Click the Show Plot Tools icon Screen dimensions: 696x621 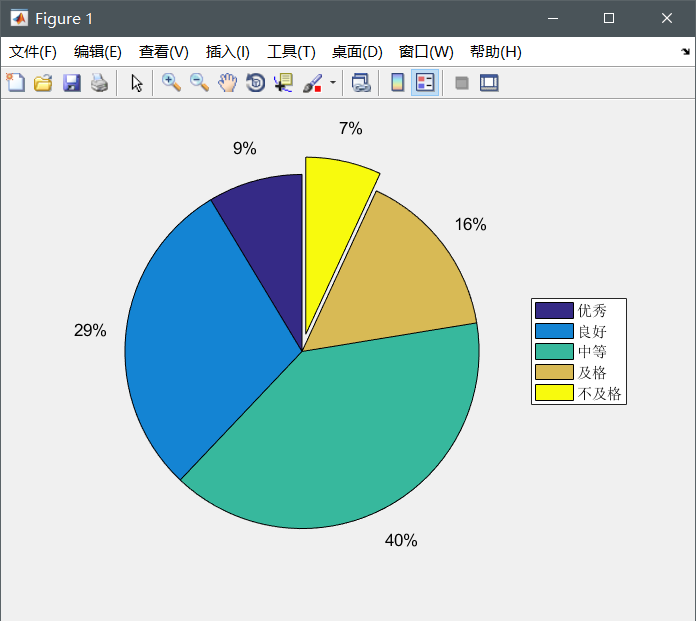489,83
